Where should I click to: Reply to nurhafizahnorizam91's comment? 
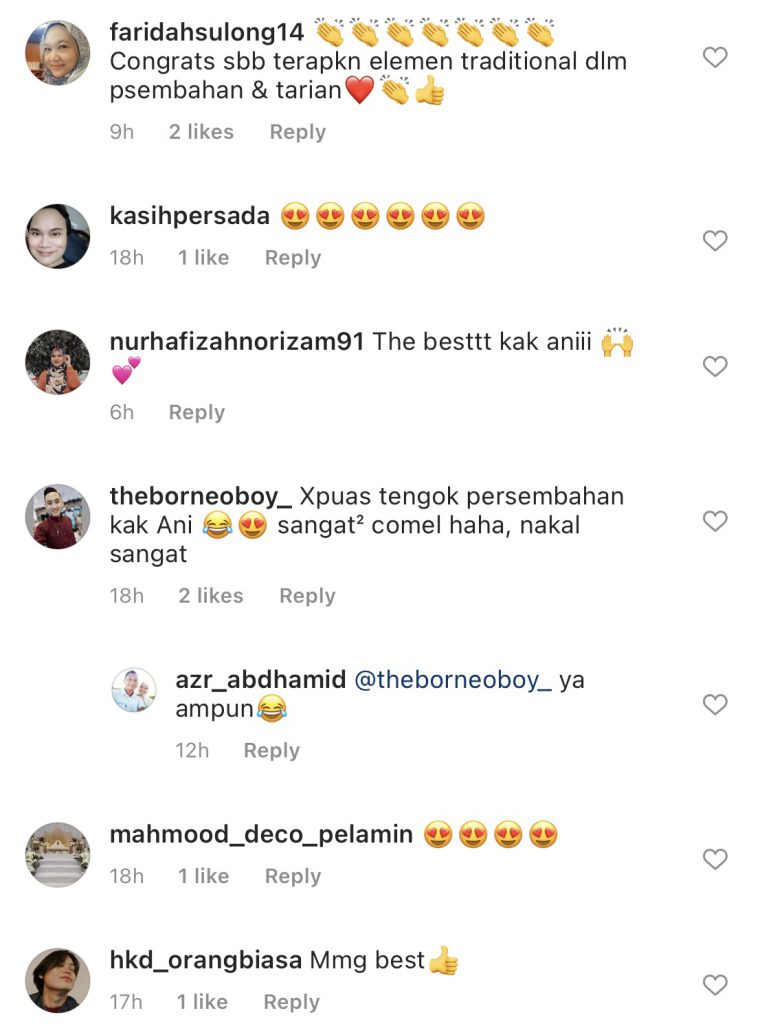(197, 412)
